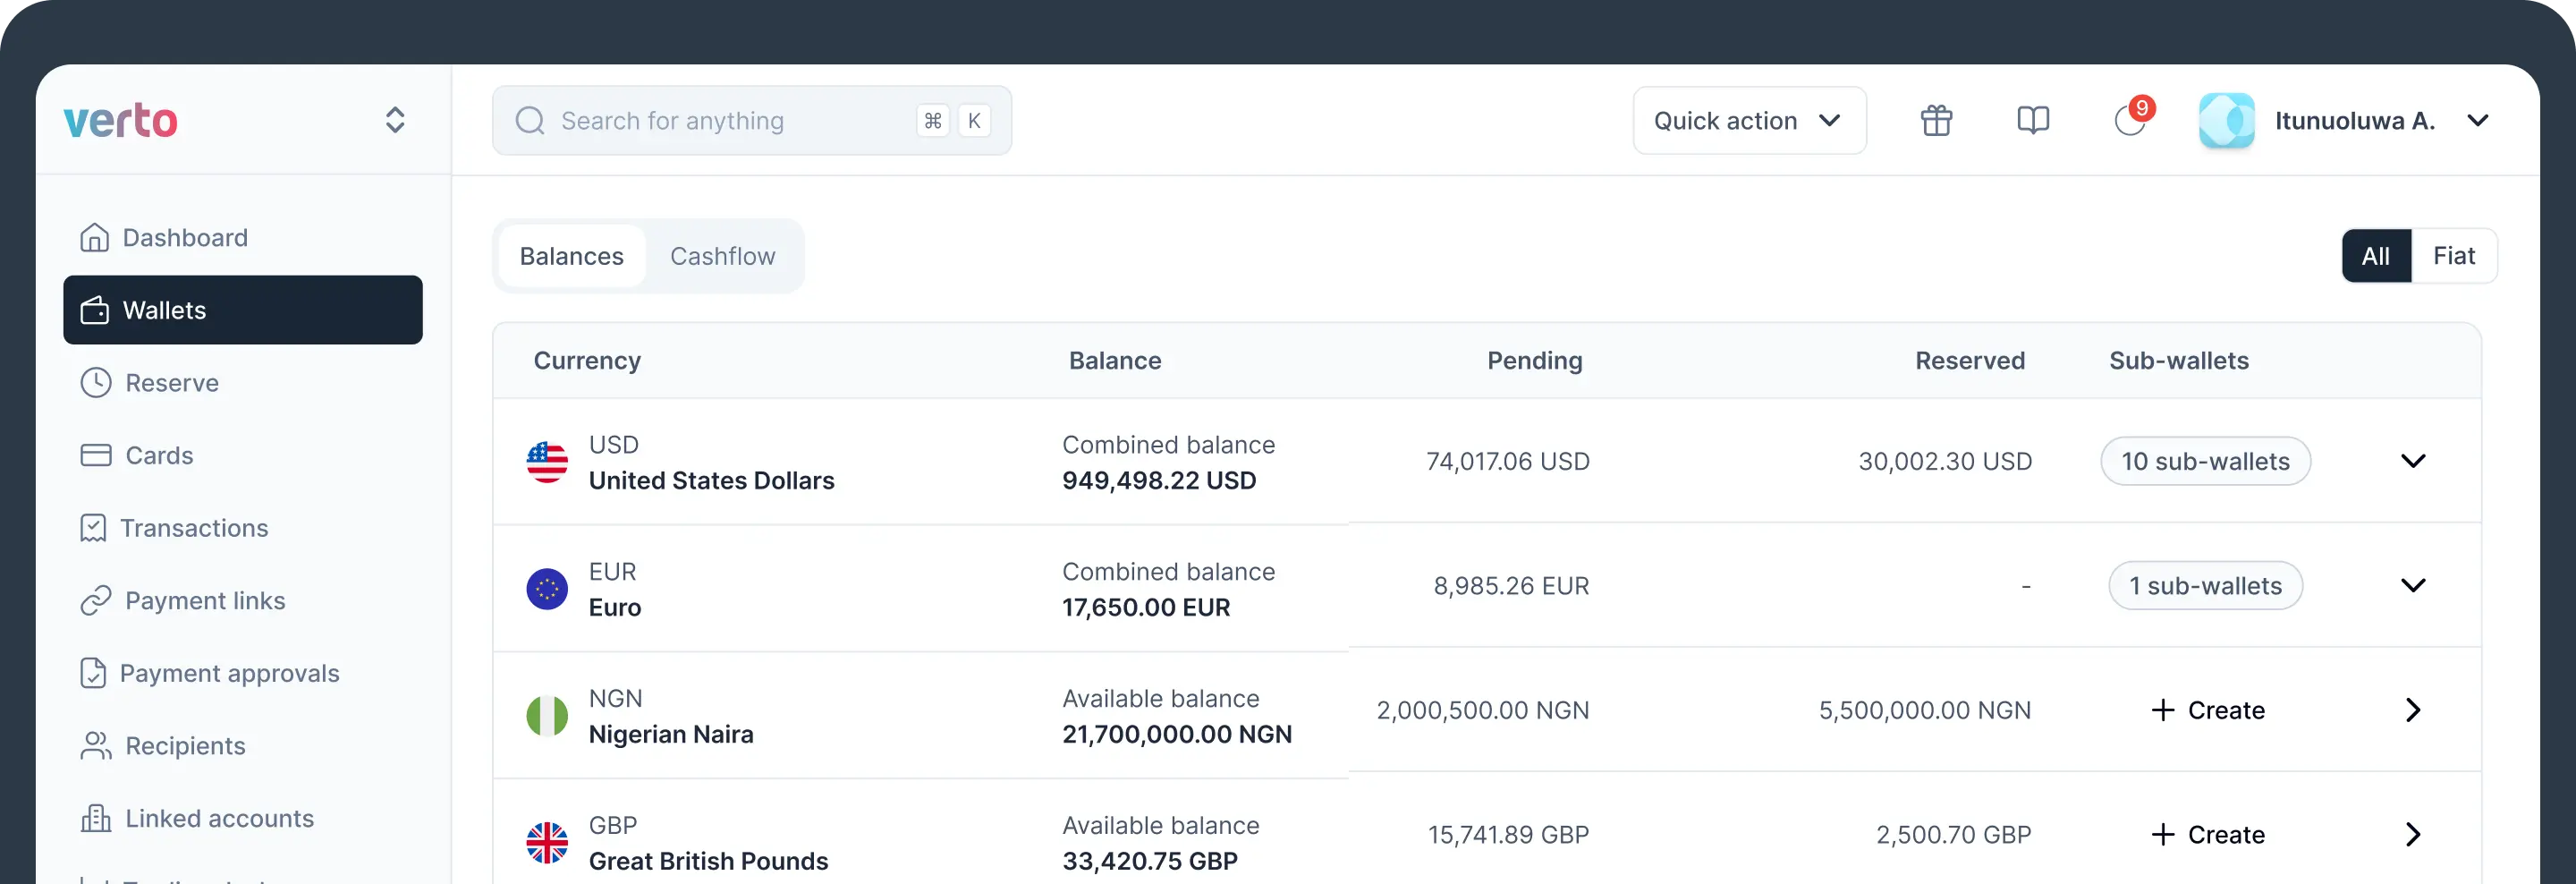Click Great British Pounds currency name

(708, 862)
